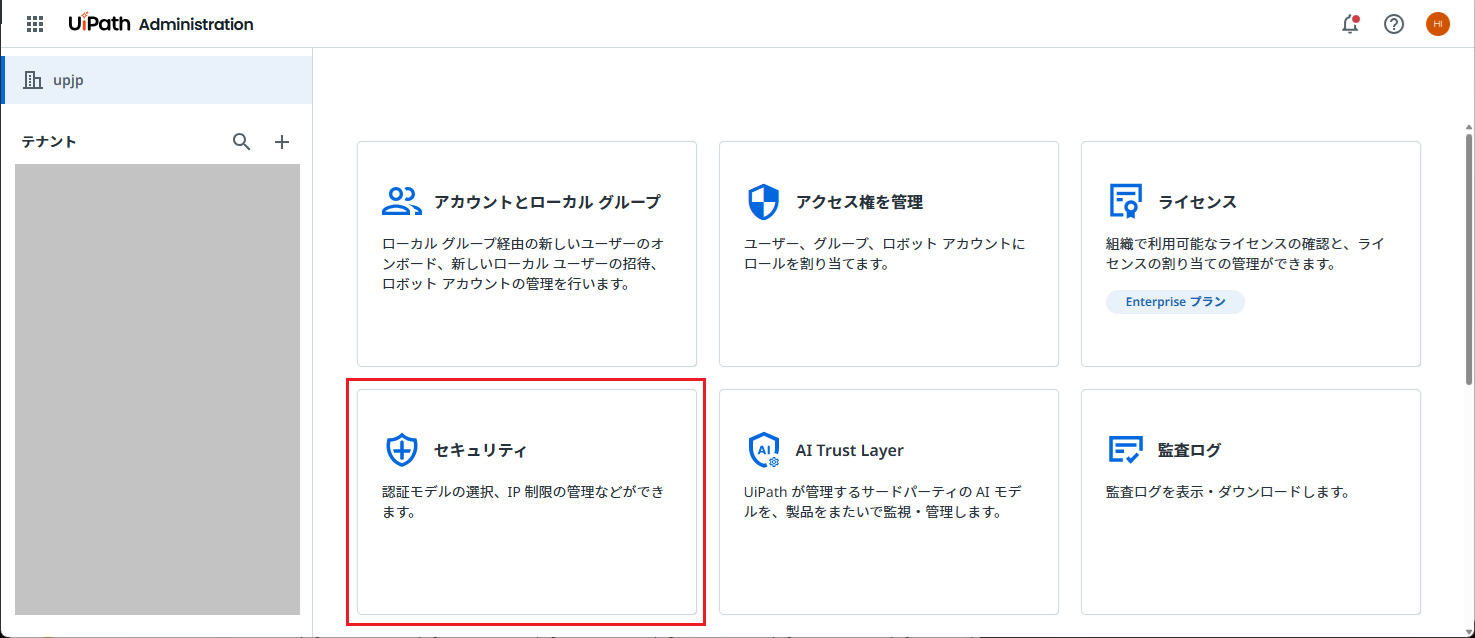Click the vertical scrollbar on the right
This screenshot has width=1475, height=638.
pos(1468,258)
